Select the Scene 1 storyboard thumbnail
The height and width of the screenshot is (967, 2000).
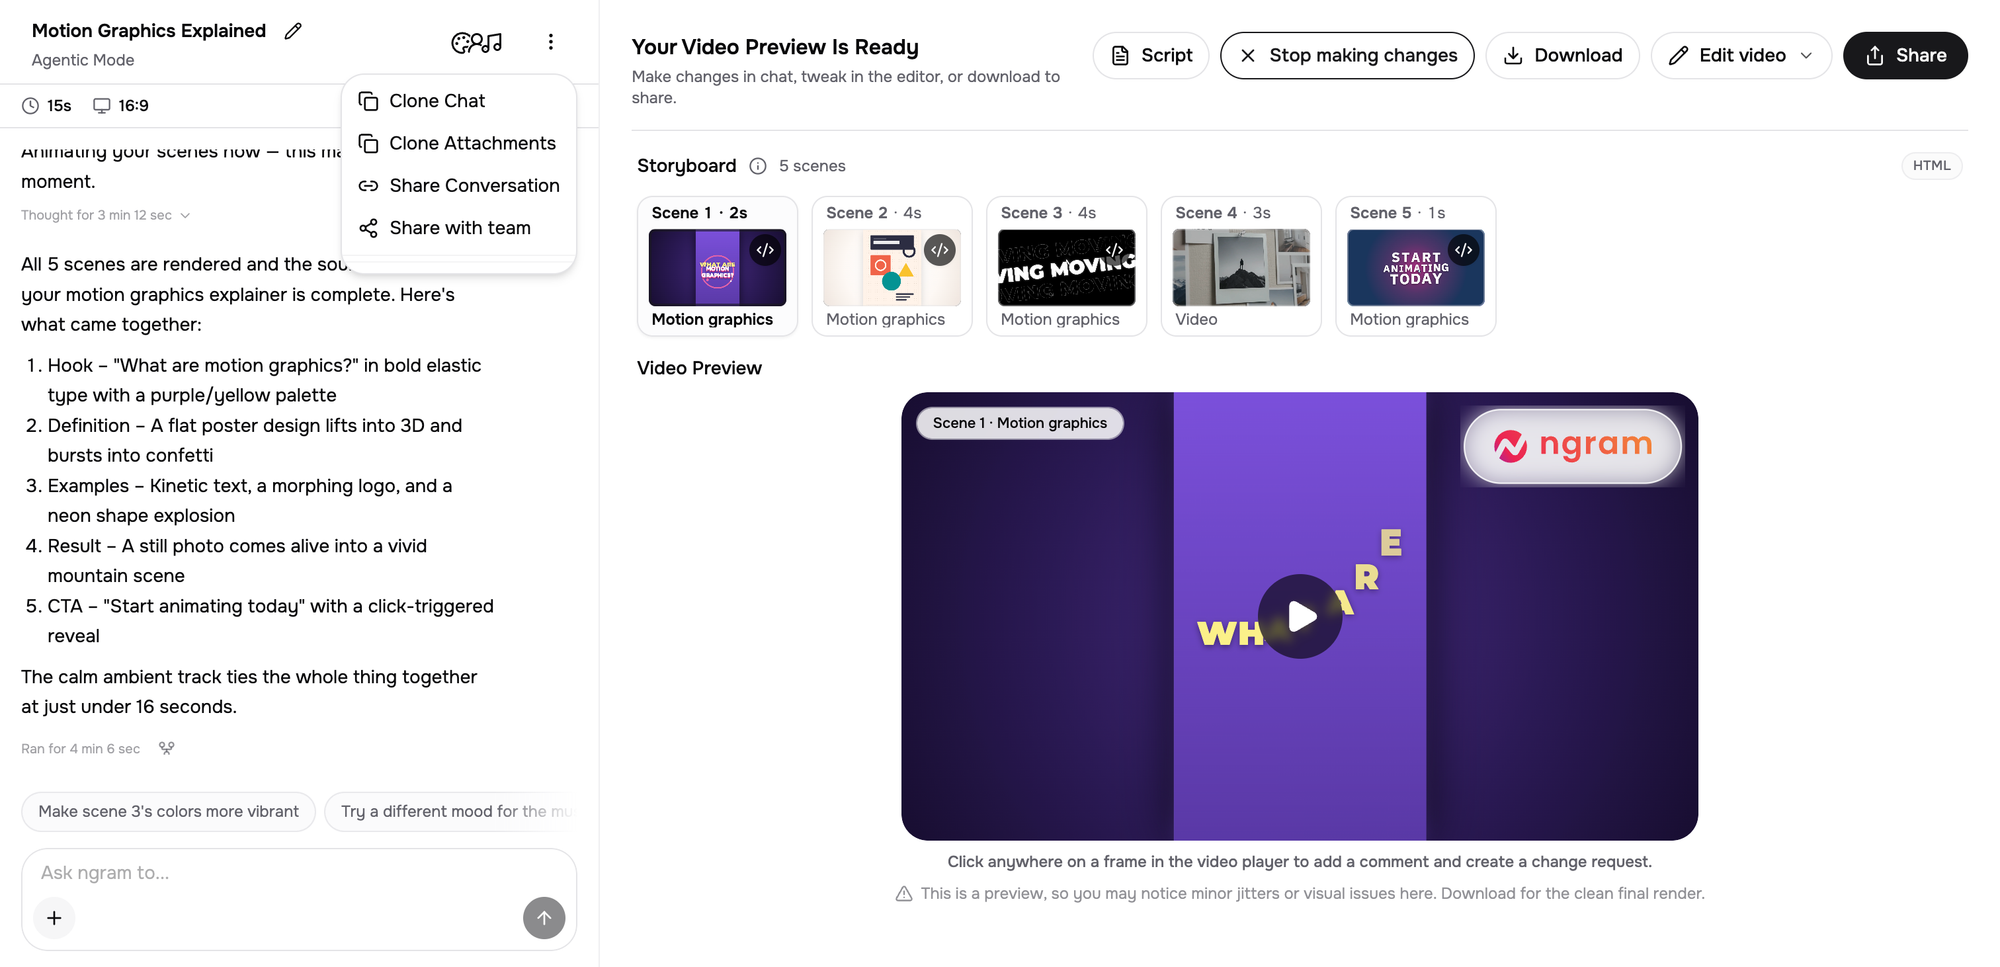717,267
